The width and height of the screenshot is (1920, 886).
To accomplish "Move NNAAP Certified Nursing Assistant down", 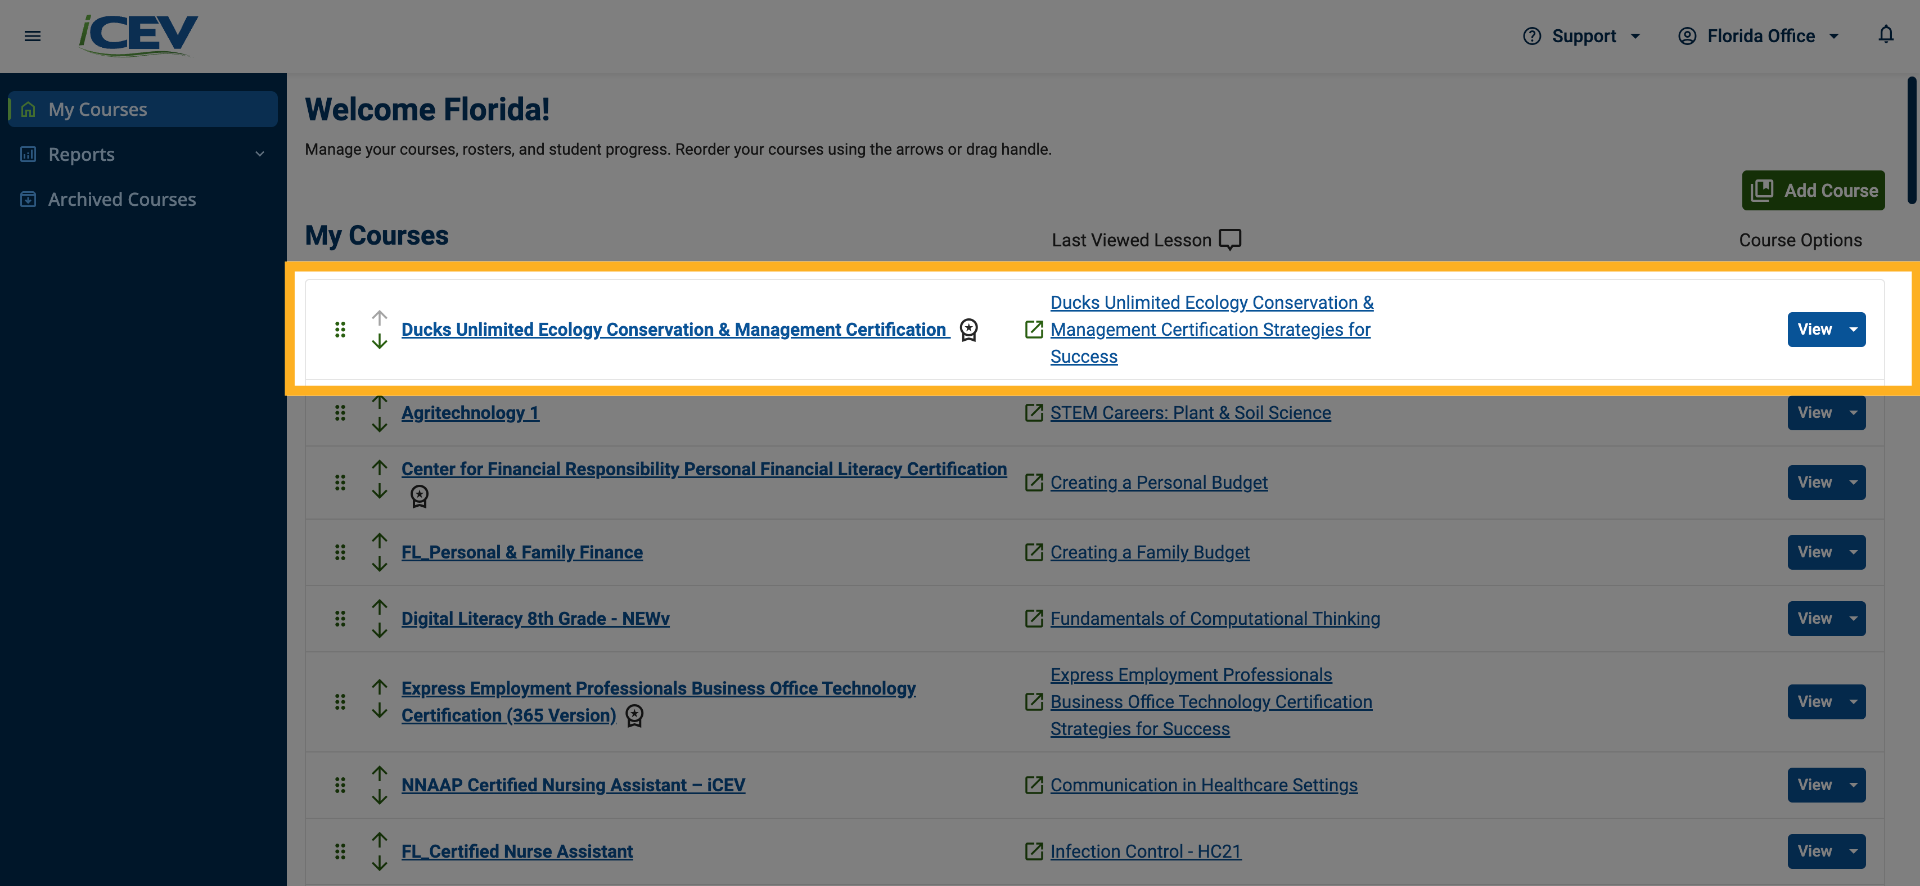I will click(379, 797).
